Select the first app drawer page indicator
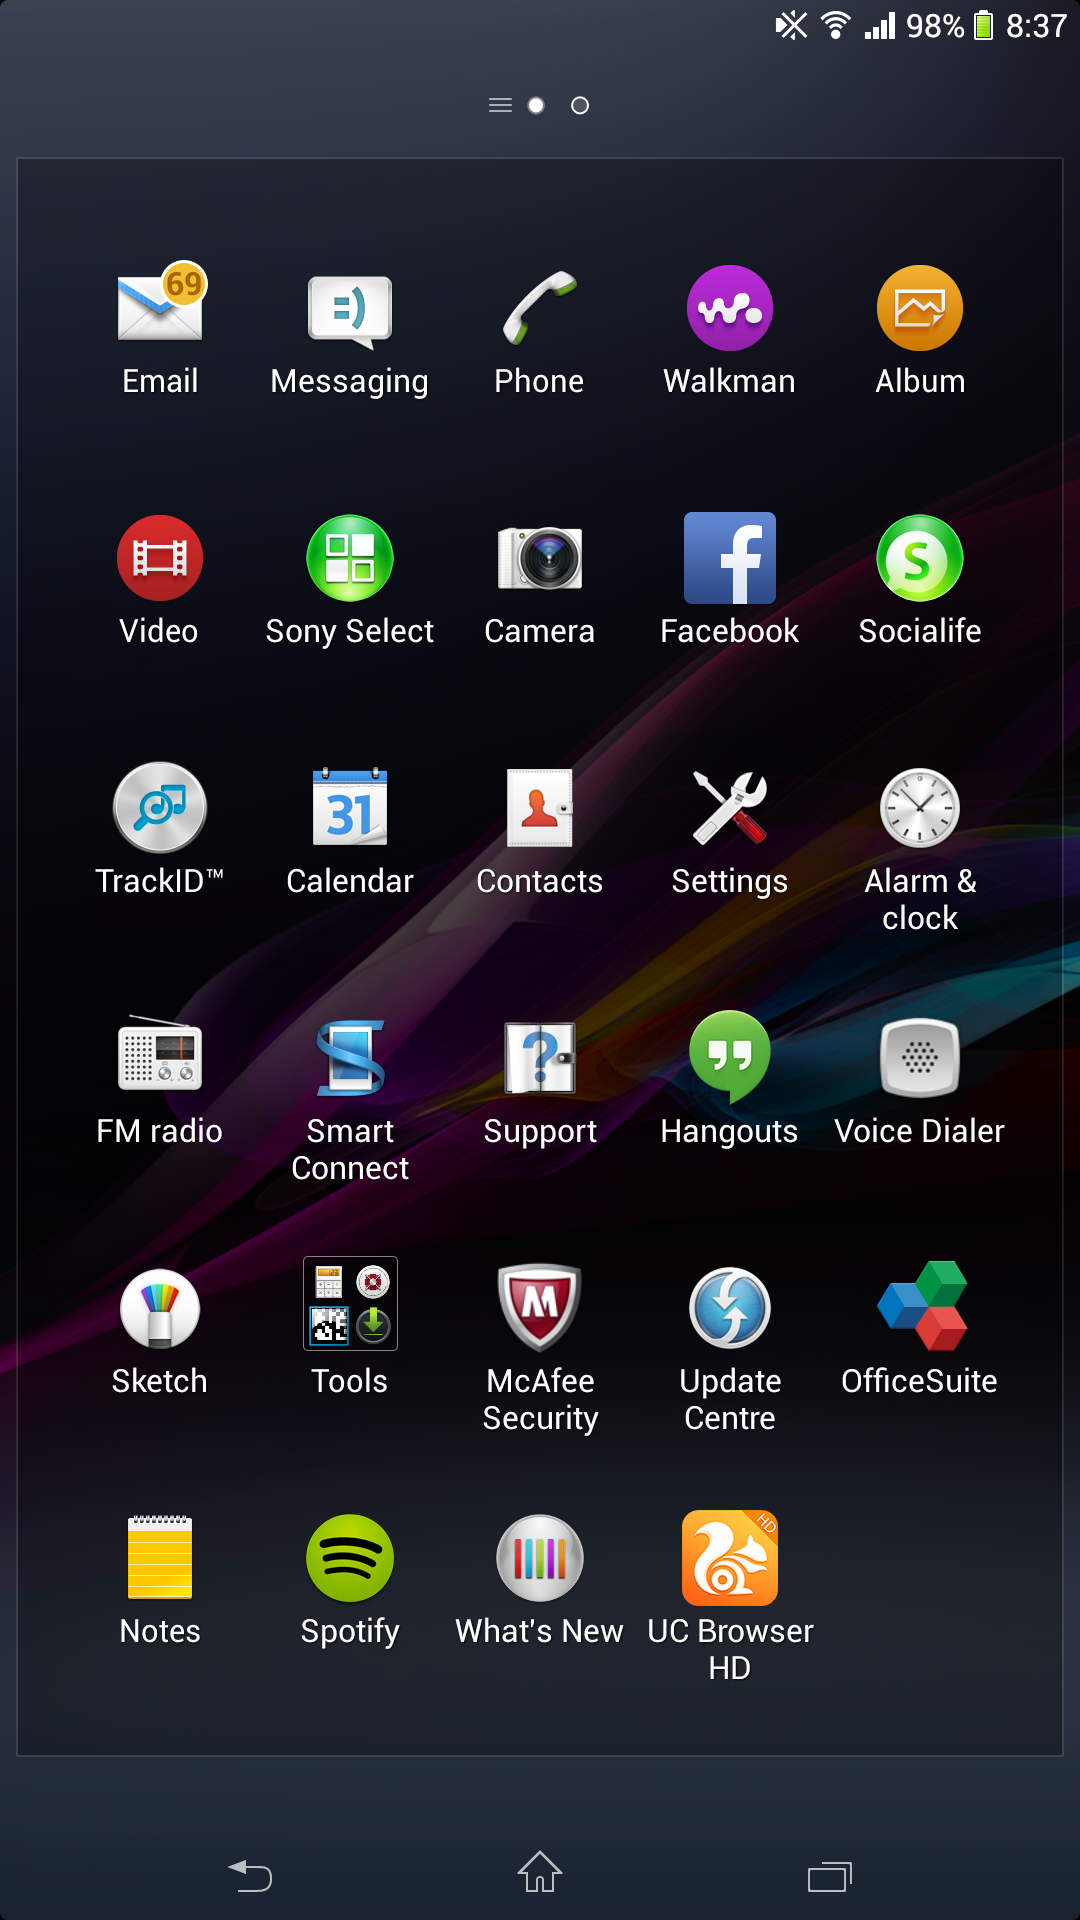 536,105
